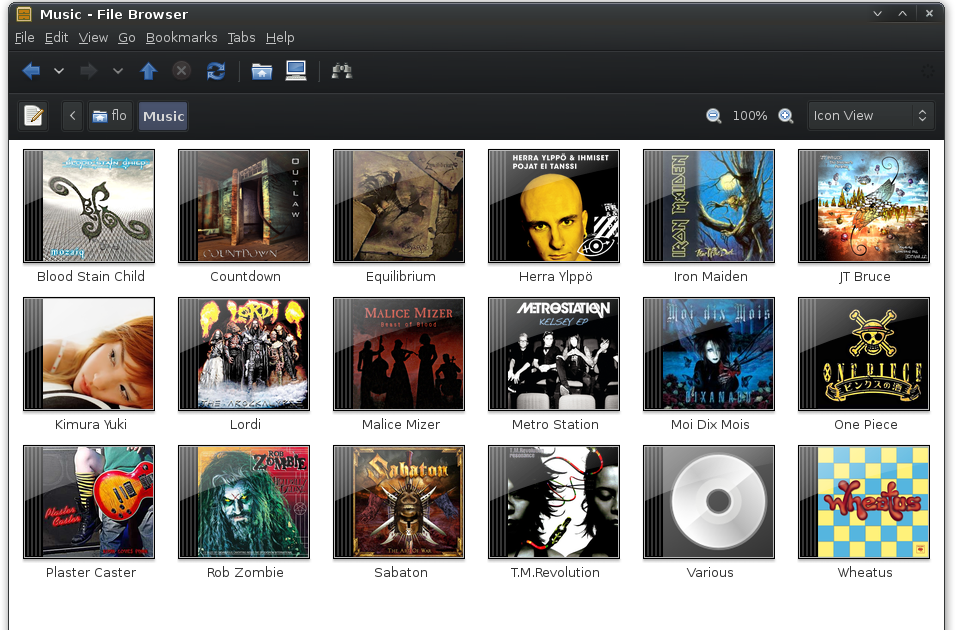The width and height of the screenshot is (955, 630).
Task: Click the "Various" folder name
Action: tap(710, 573)
